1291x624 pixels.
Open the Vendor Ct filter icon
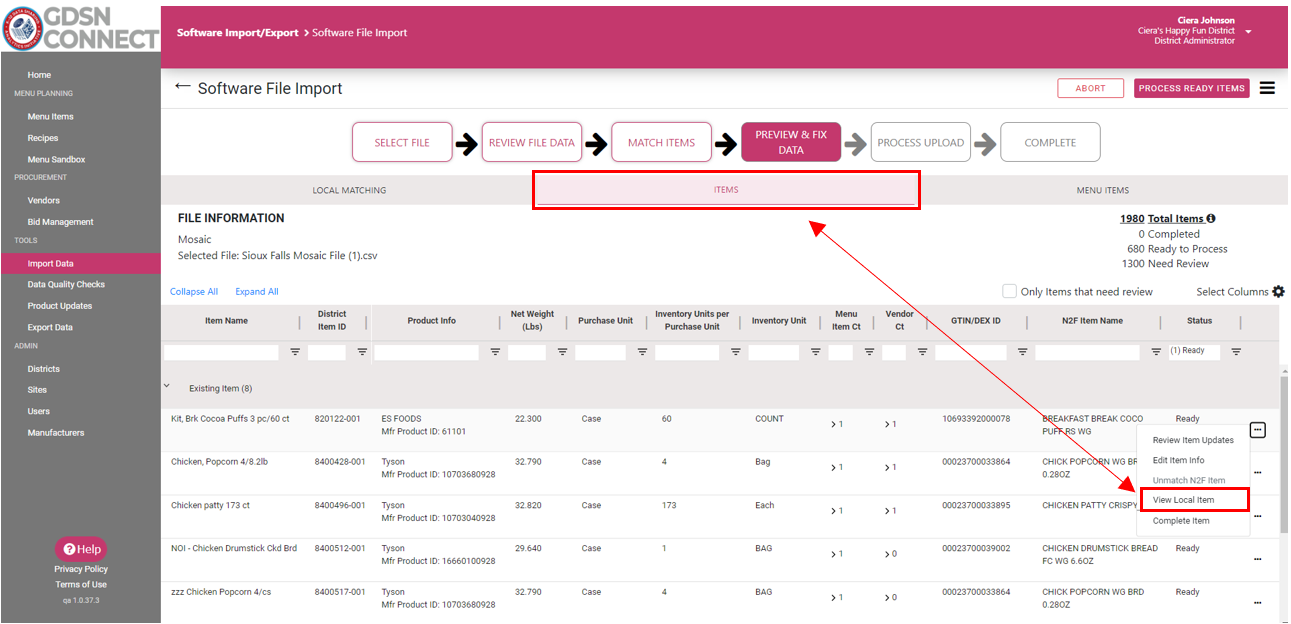[x=922, y=352]
